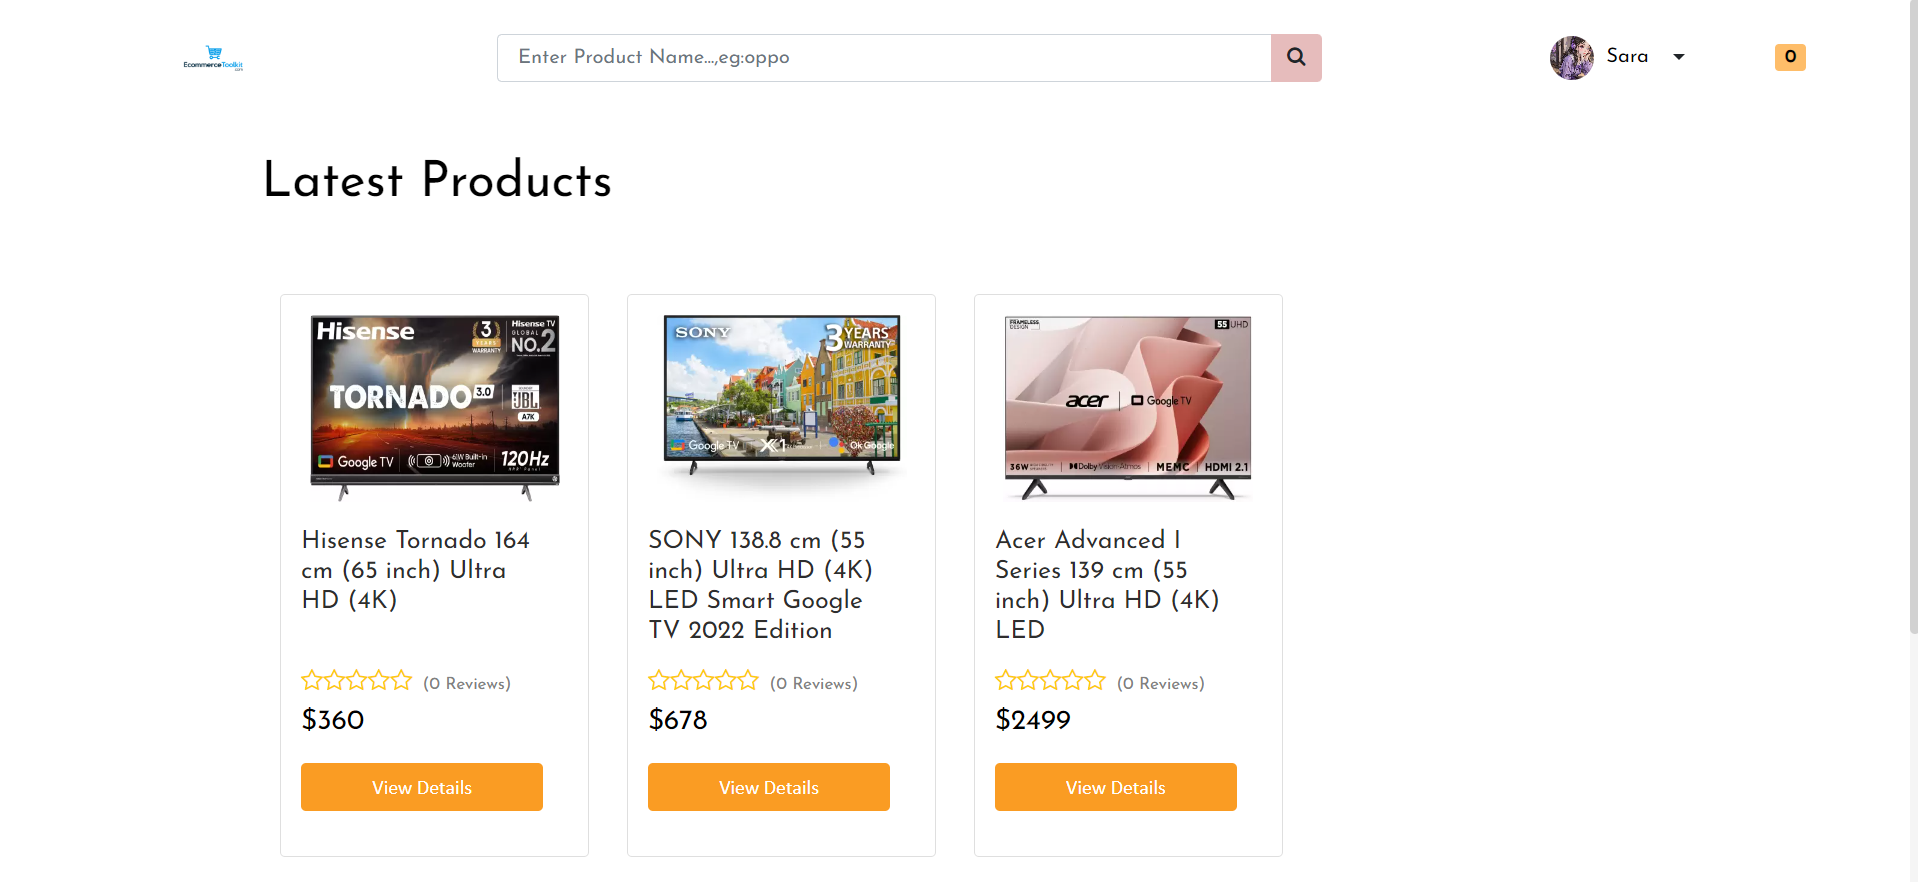Toggle the fourth star on Hisense rating

pos(380,679)
